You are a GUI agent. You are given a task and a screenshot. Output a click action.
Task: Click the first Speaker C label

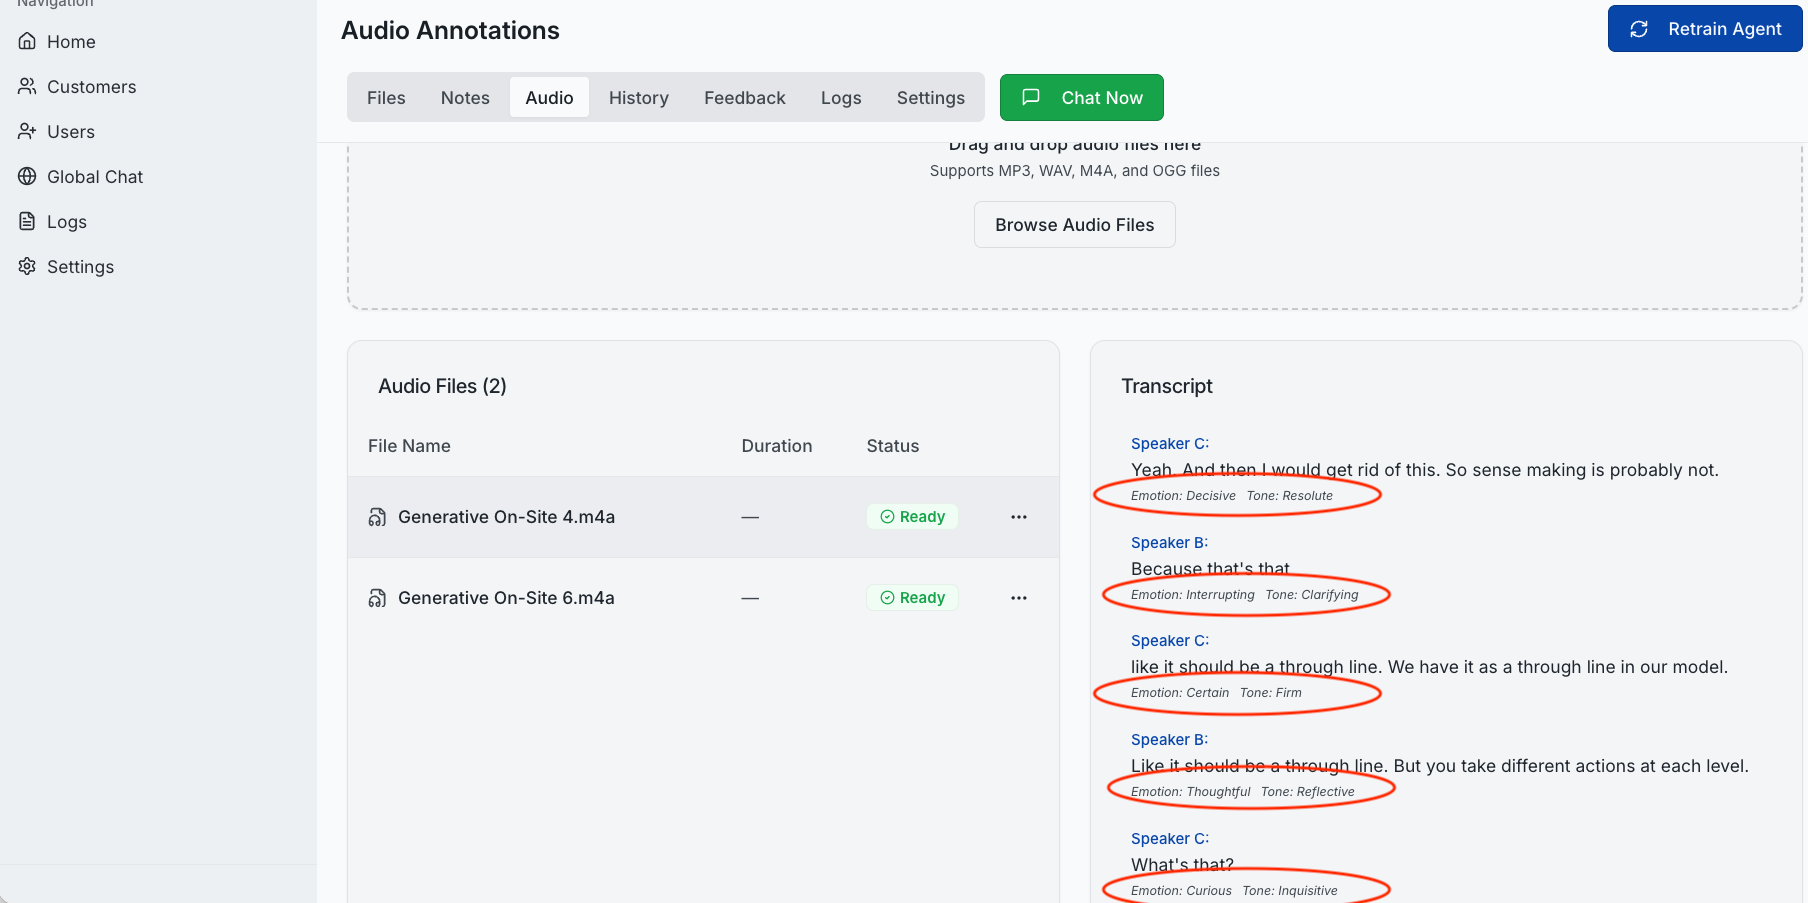click(1170, 444)
